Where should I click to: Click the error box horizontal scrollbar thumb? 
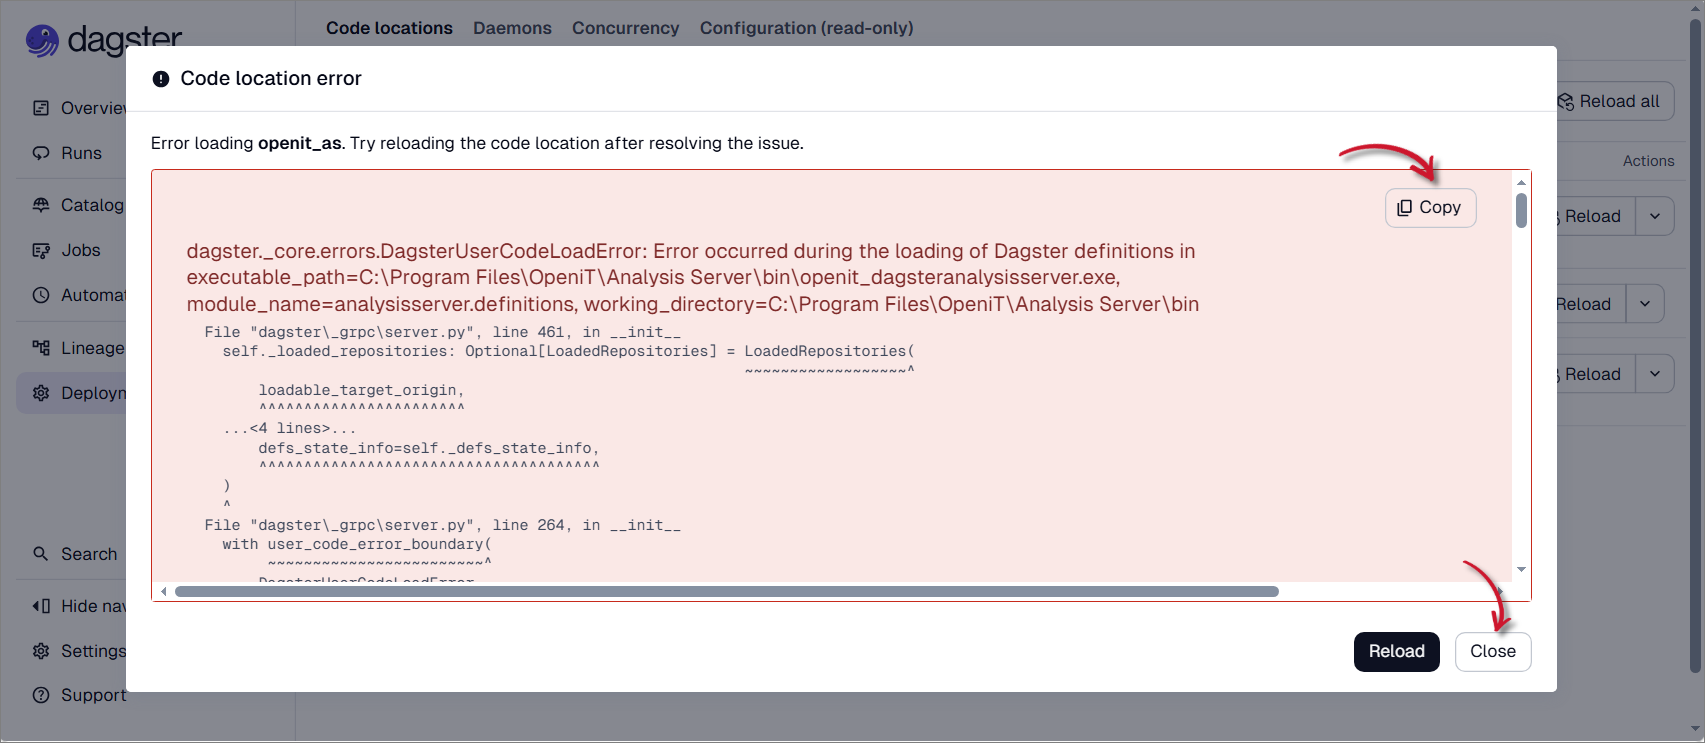(x=727, y=591)
